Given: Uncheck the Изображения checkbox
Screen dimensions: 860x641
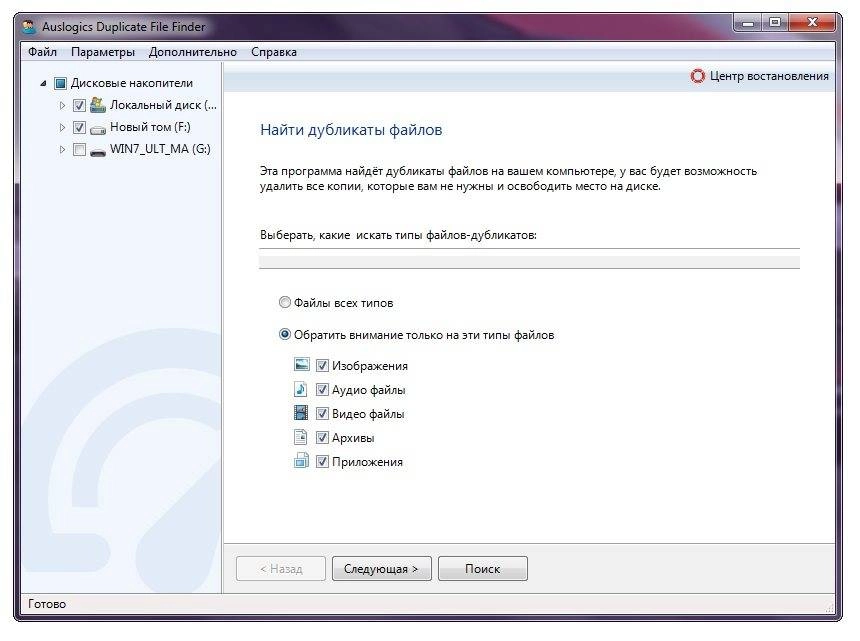Looking at the screenshot, I should [322, 366].
